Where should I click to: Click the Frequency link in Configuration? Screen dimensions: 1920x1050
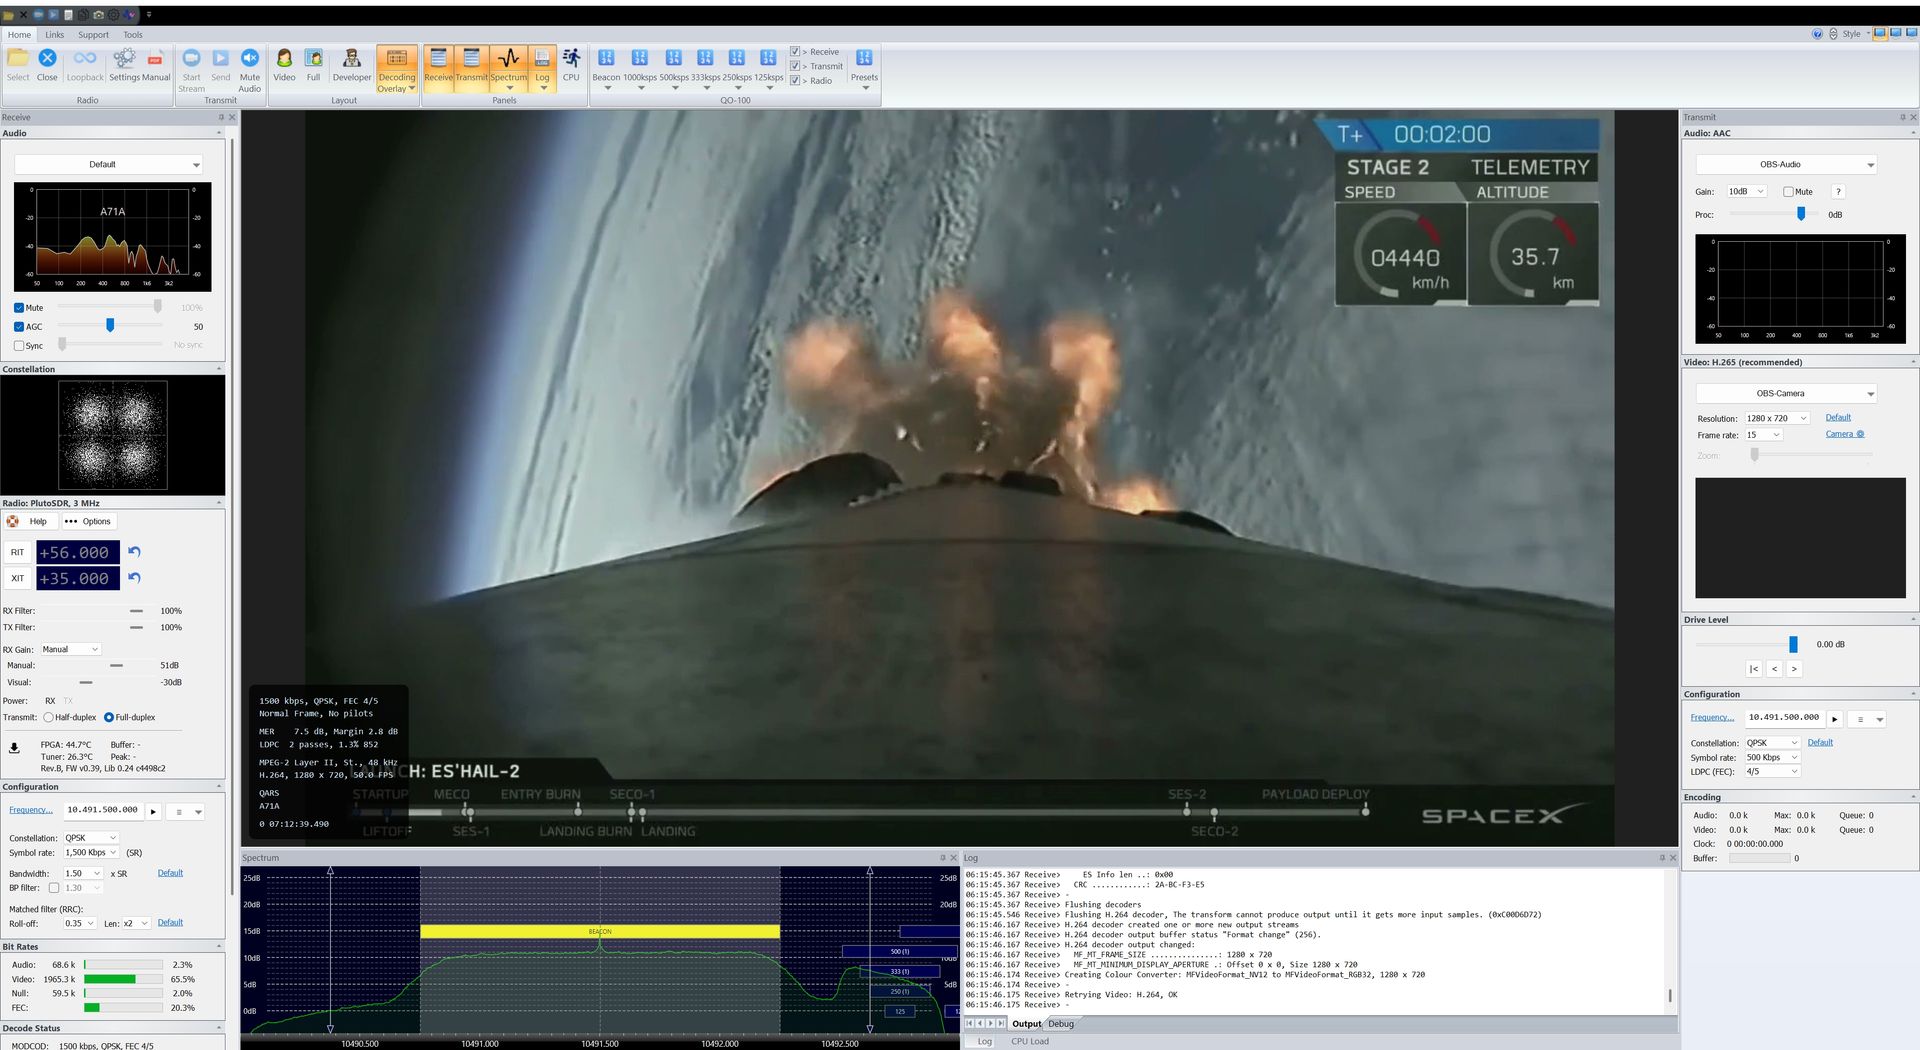31,810
